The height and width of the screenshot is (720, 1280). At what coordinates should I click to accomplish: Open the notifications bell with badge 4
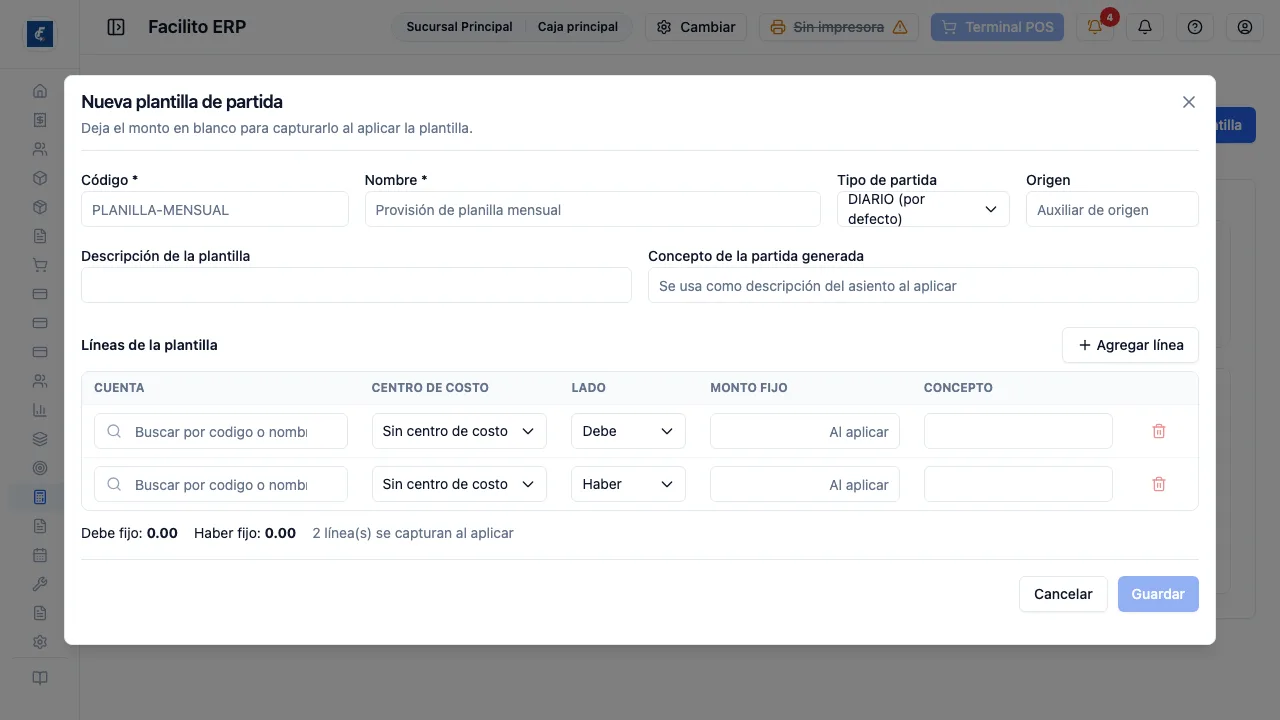tap(1095, 27)
